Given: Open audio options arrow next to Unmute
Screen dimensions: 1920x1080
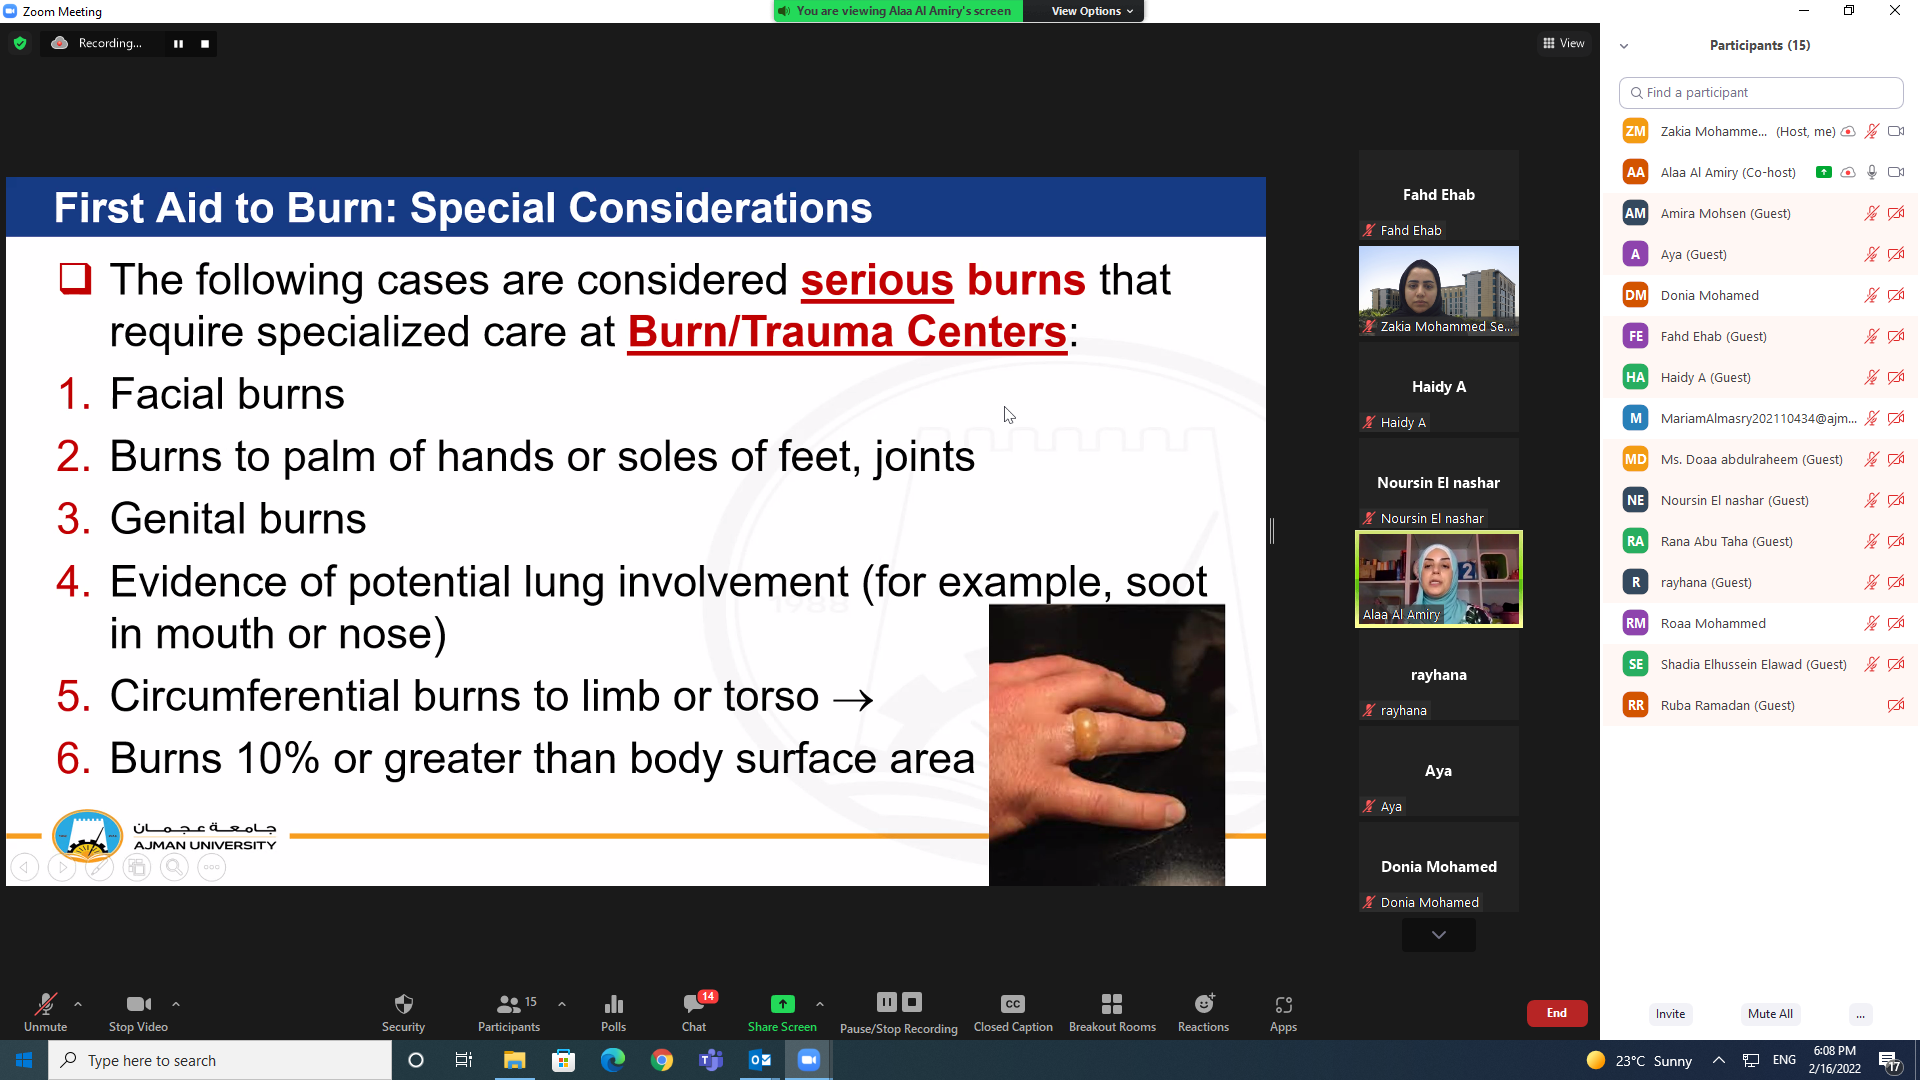Looking at the screenshot, I should pos(78,1003).
